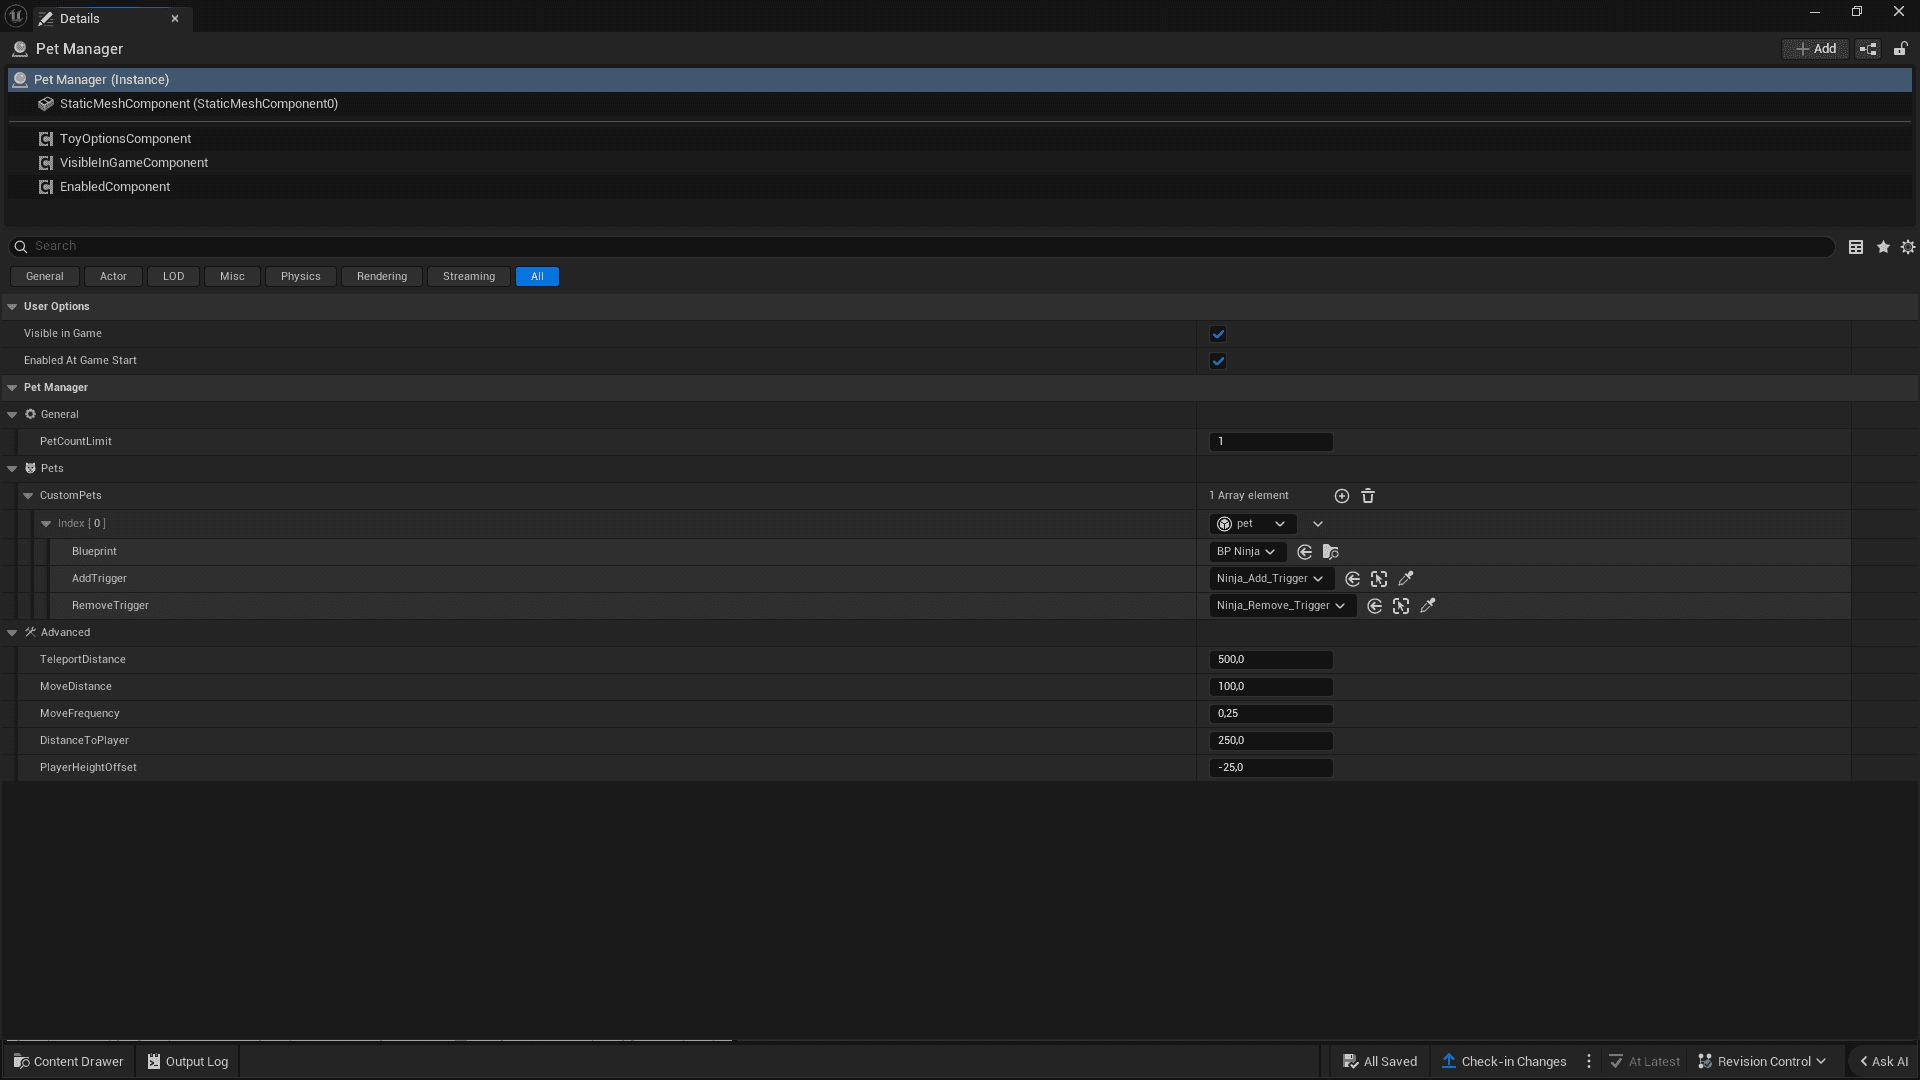1920x1080 pixels.
Task: Click the lock details panel icon
Action: 1900,49
